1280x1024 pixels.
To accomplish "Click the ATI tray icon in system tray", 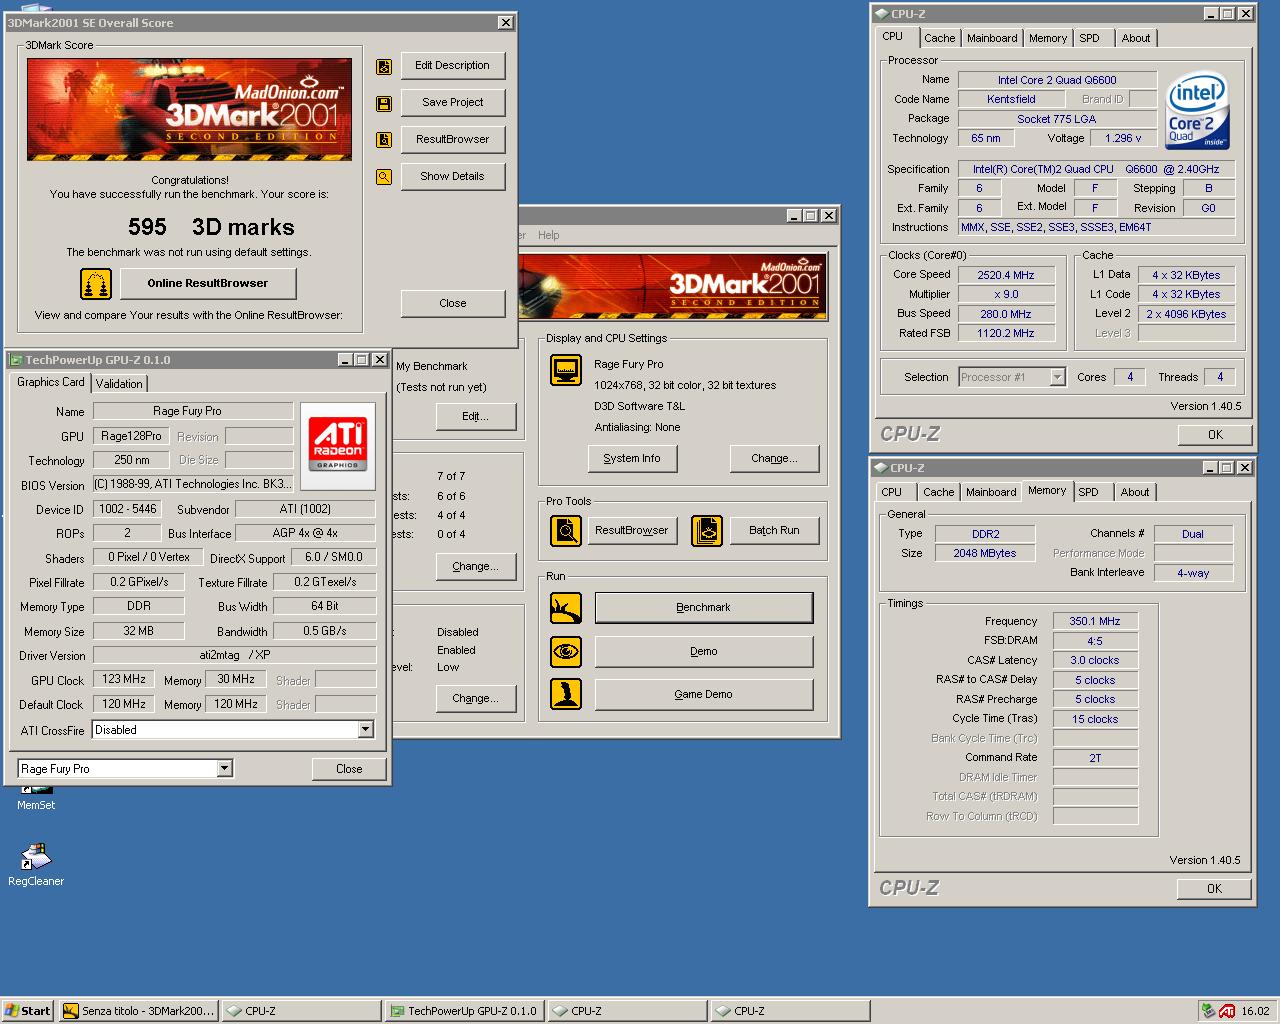I will point(1227,1011).
